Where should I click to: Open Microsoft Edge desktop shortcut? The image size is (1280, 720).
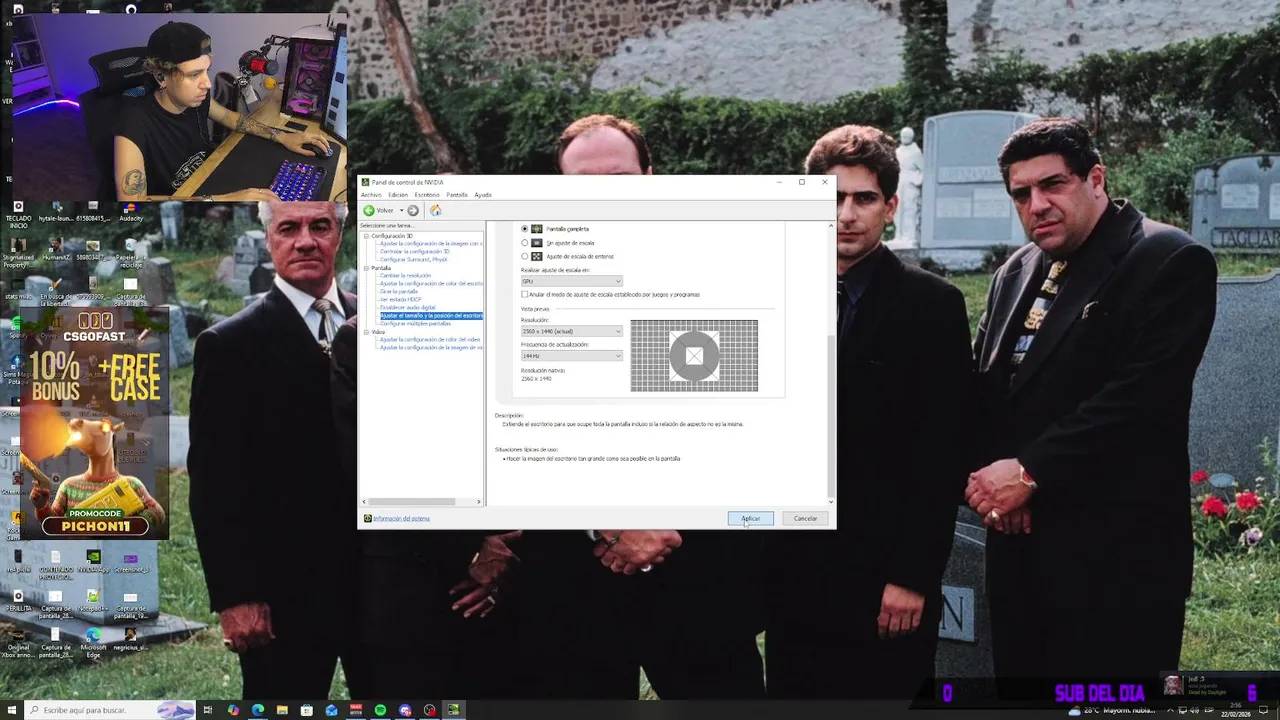[x=93, y=640]
